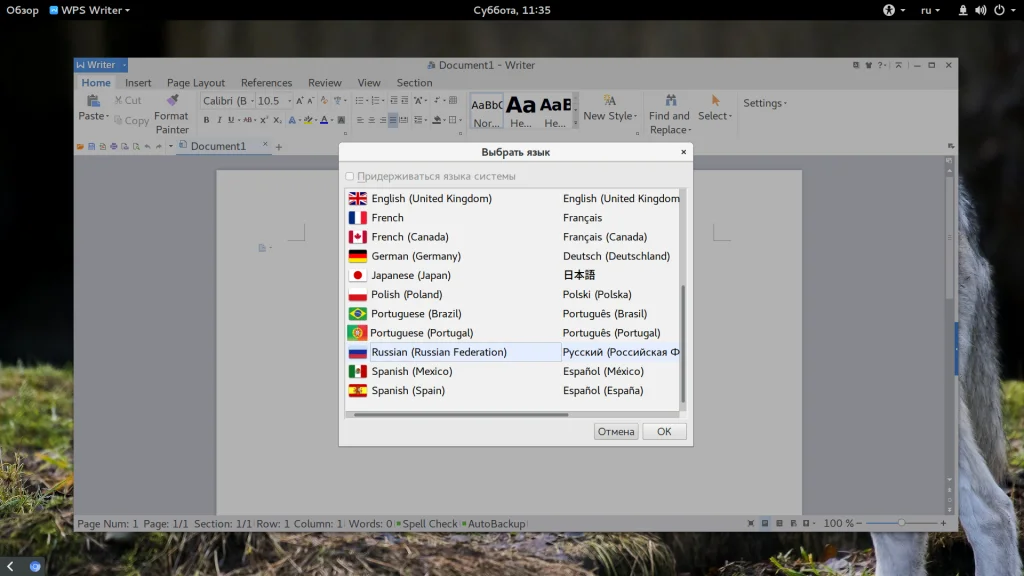Expand the Settings dropdown in ribbon
The image size is (1024, 576).
[x=764, y=103]
